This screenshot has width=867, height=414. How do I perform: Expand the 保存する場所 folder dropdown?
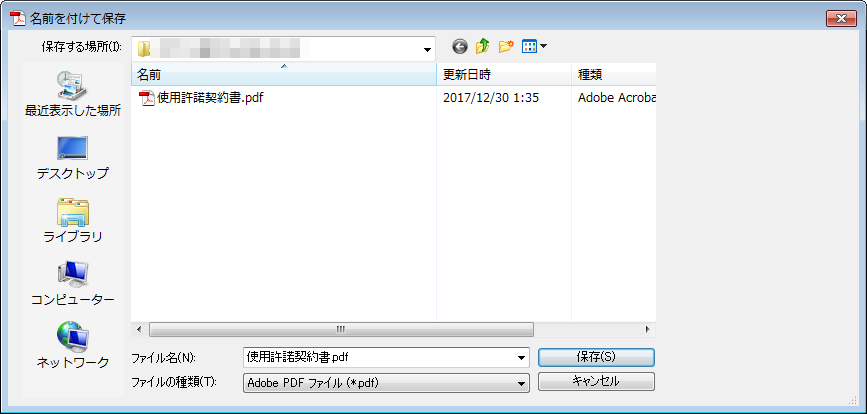pos(427,49)
